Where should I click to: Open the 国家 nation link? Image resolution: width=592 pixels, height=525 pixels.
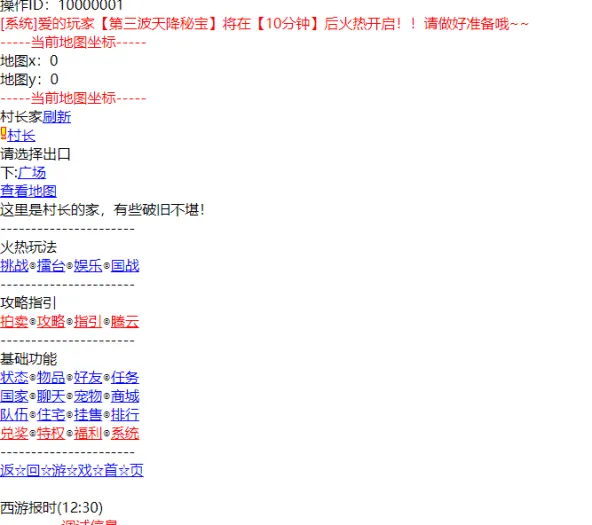tap(14, 396)
